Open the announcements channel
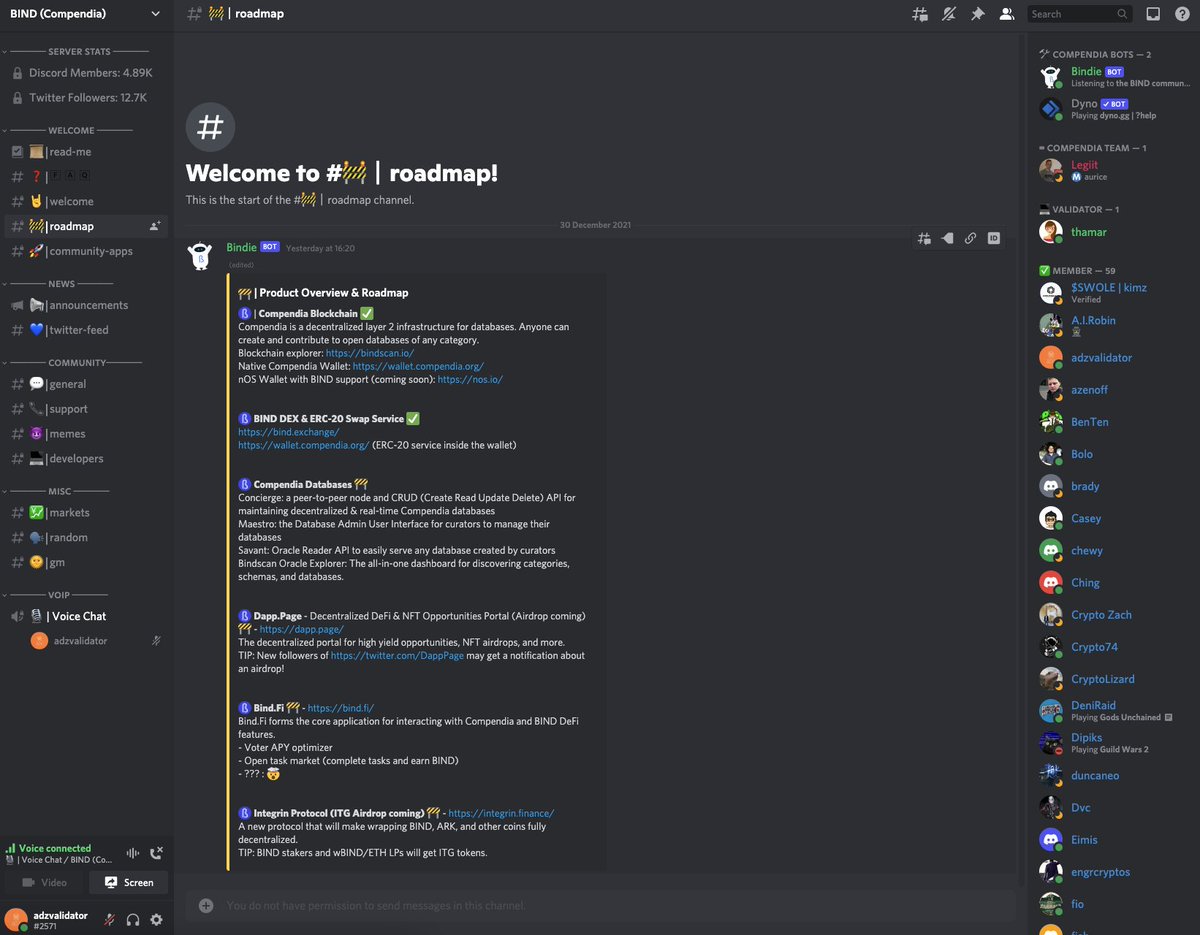This screenshot has width=1200, height=935. pyautogui.click(x=87, y=305)
